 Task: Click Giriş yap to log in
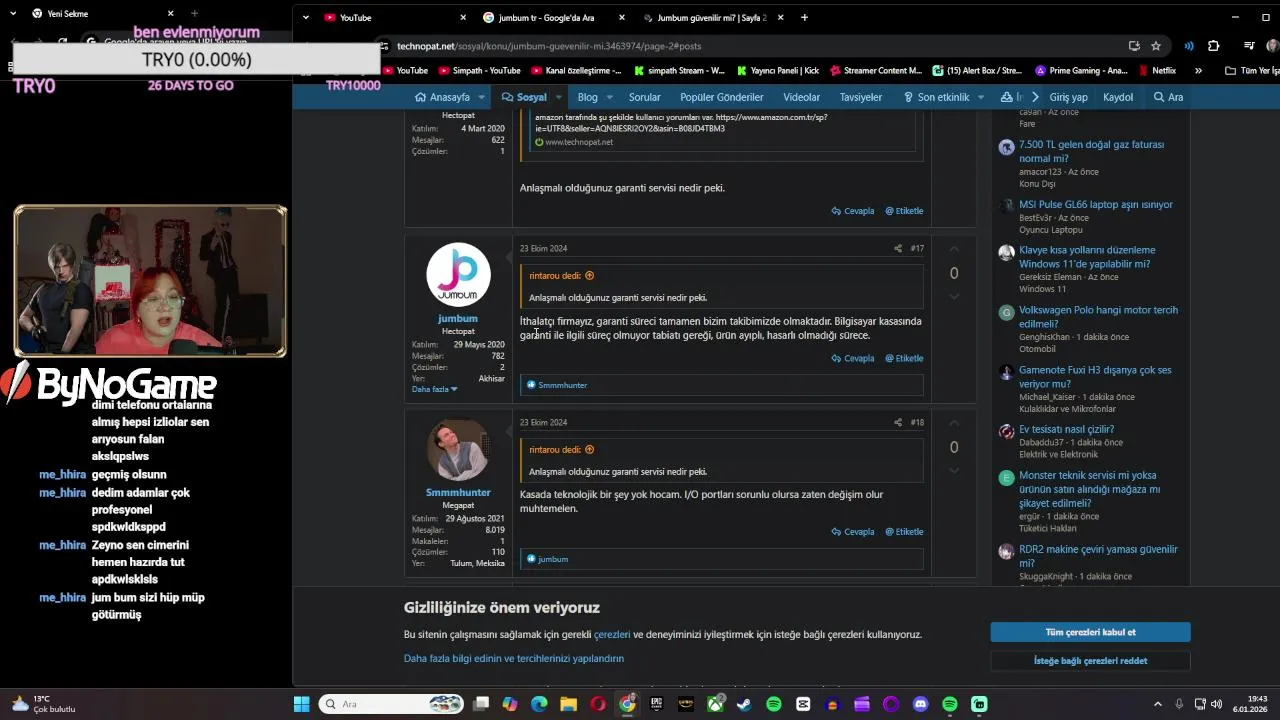click(x=1068, y=97)
